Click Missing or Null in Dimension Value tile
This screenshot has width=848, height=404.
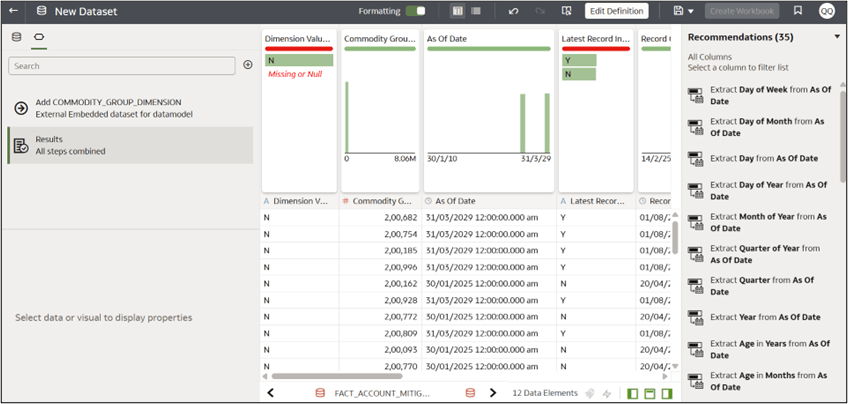(x=295, y=74)
